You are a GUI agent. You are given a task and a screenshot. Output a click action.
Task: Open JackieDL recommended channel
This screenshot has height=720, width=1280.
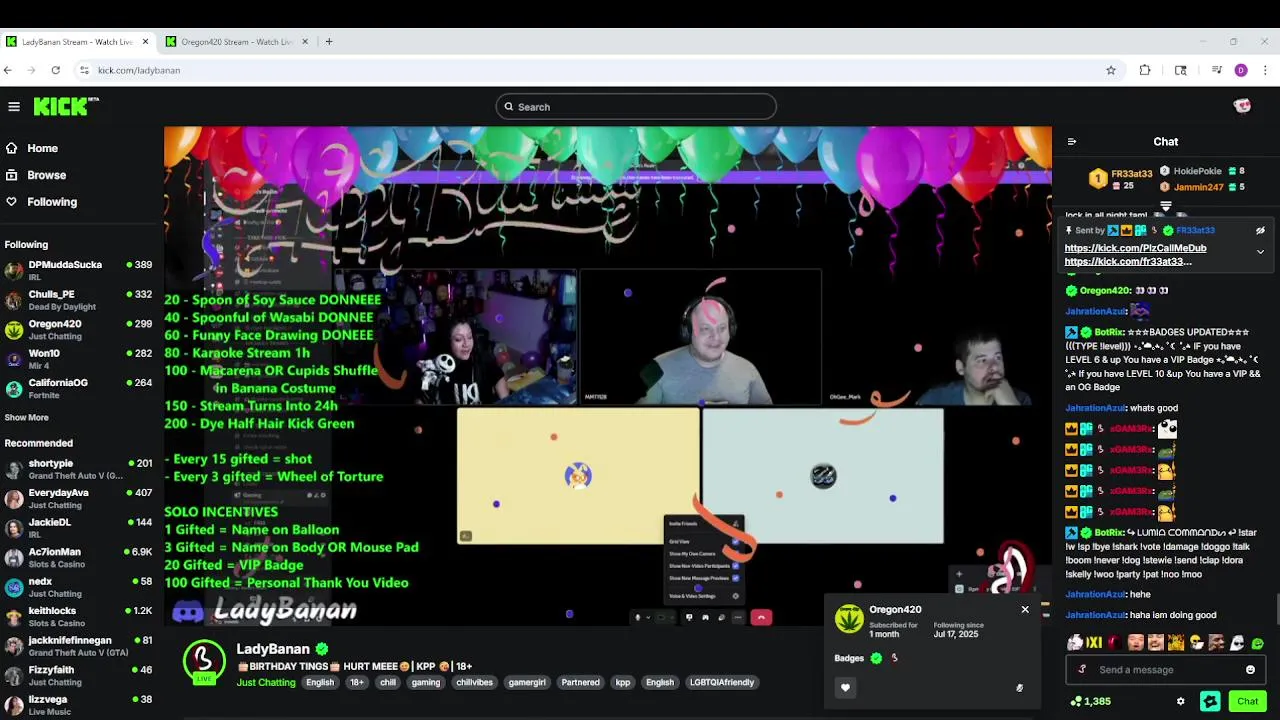78,528
